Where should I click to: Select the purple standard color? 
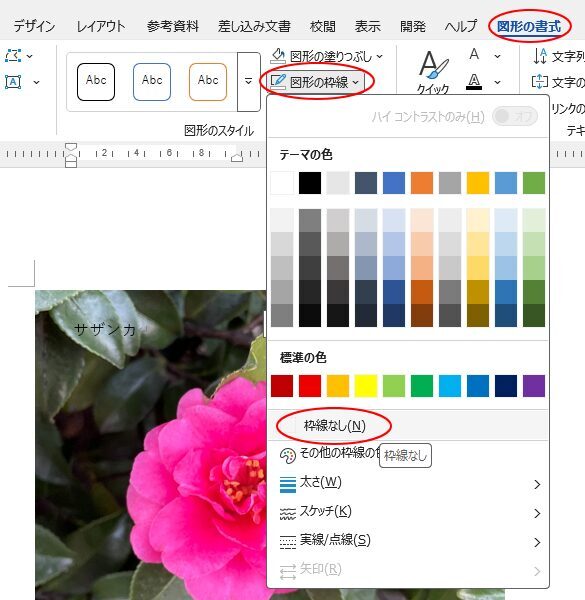pyautogui.click(x=534, y=386)
